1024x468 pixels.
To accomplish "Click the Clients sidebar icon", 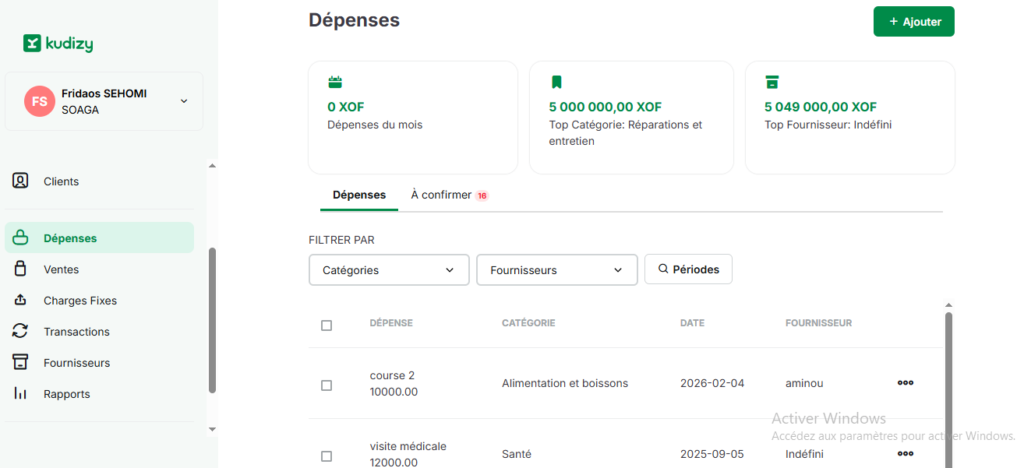I will (x=20, y=181).
